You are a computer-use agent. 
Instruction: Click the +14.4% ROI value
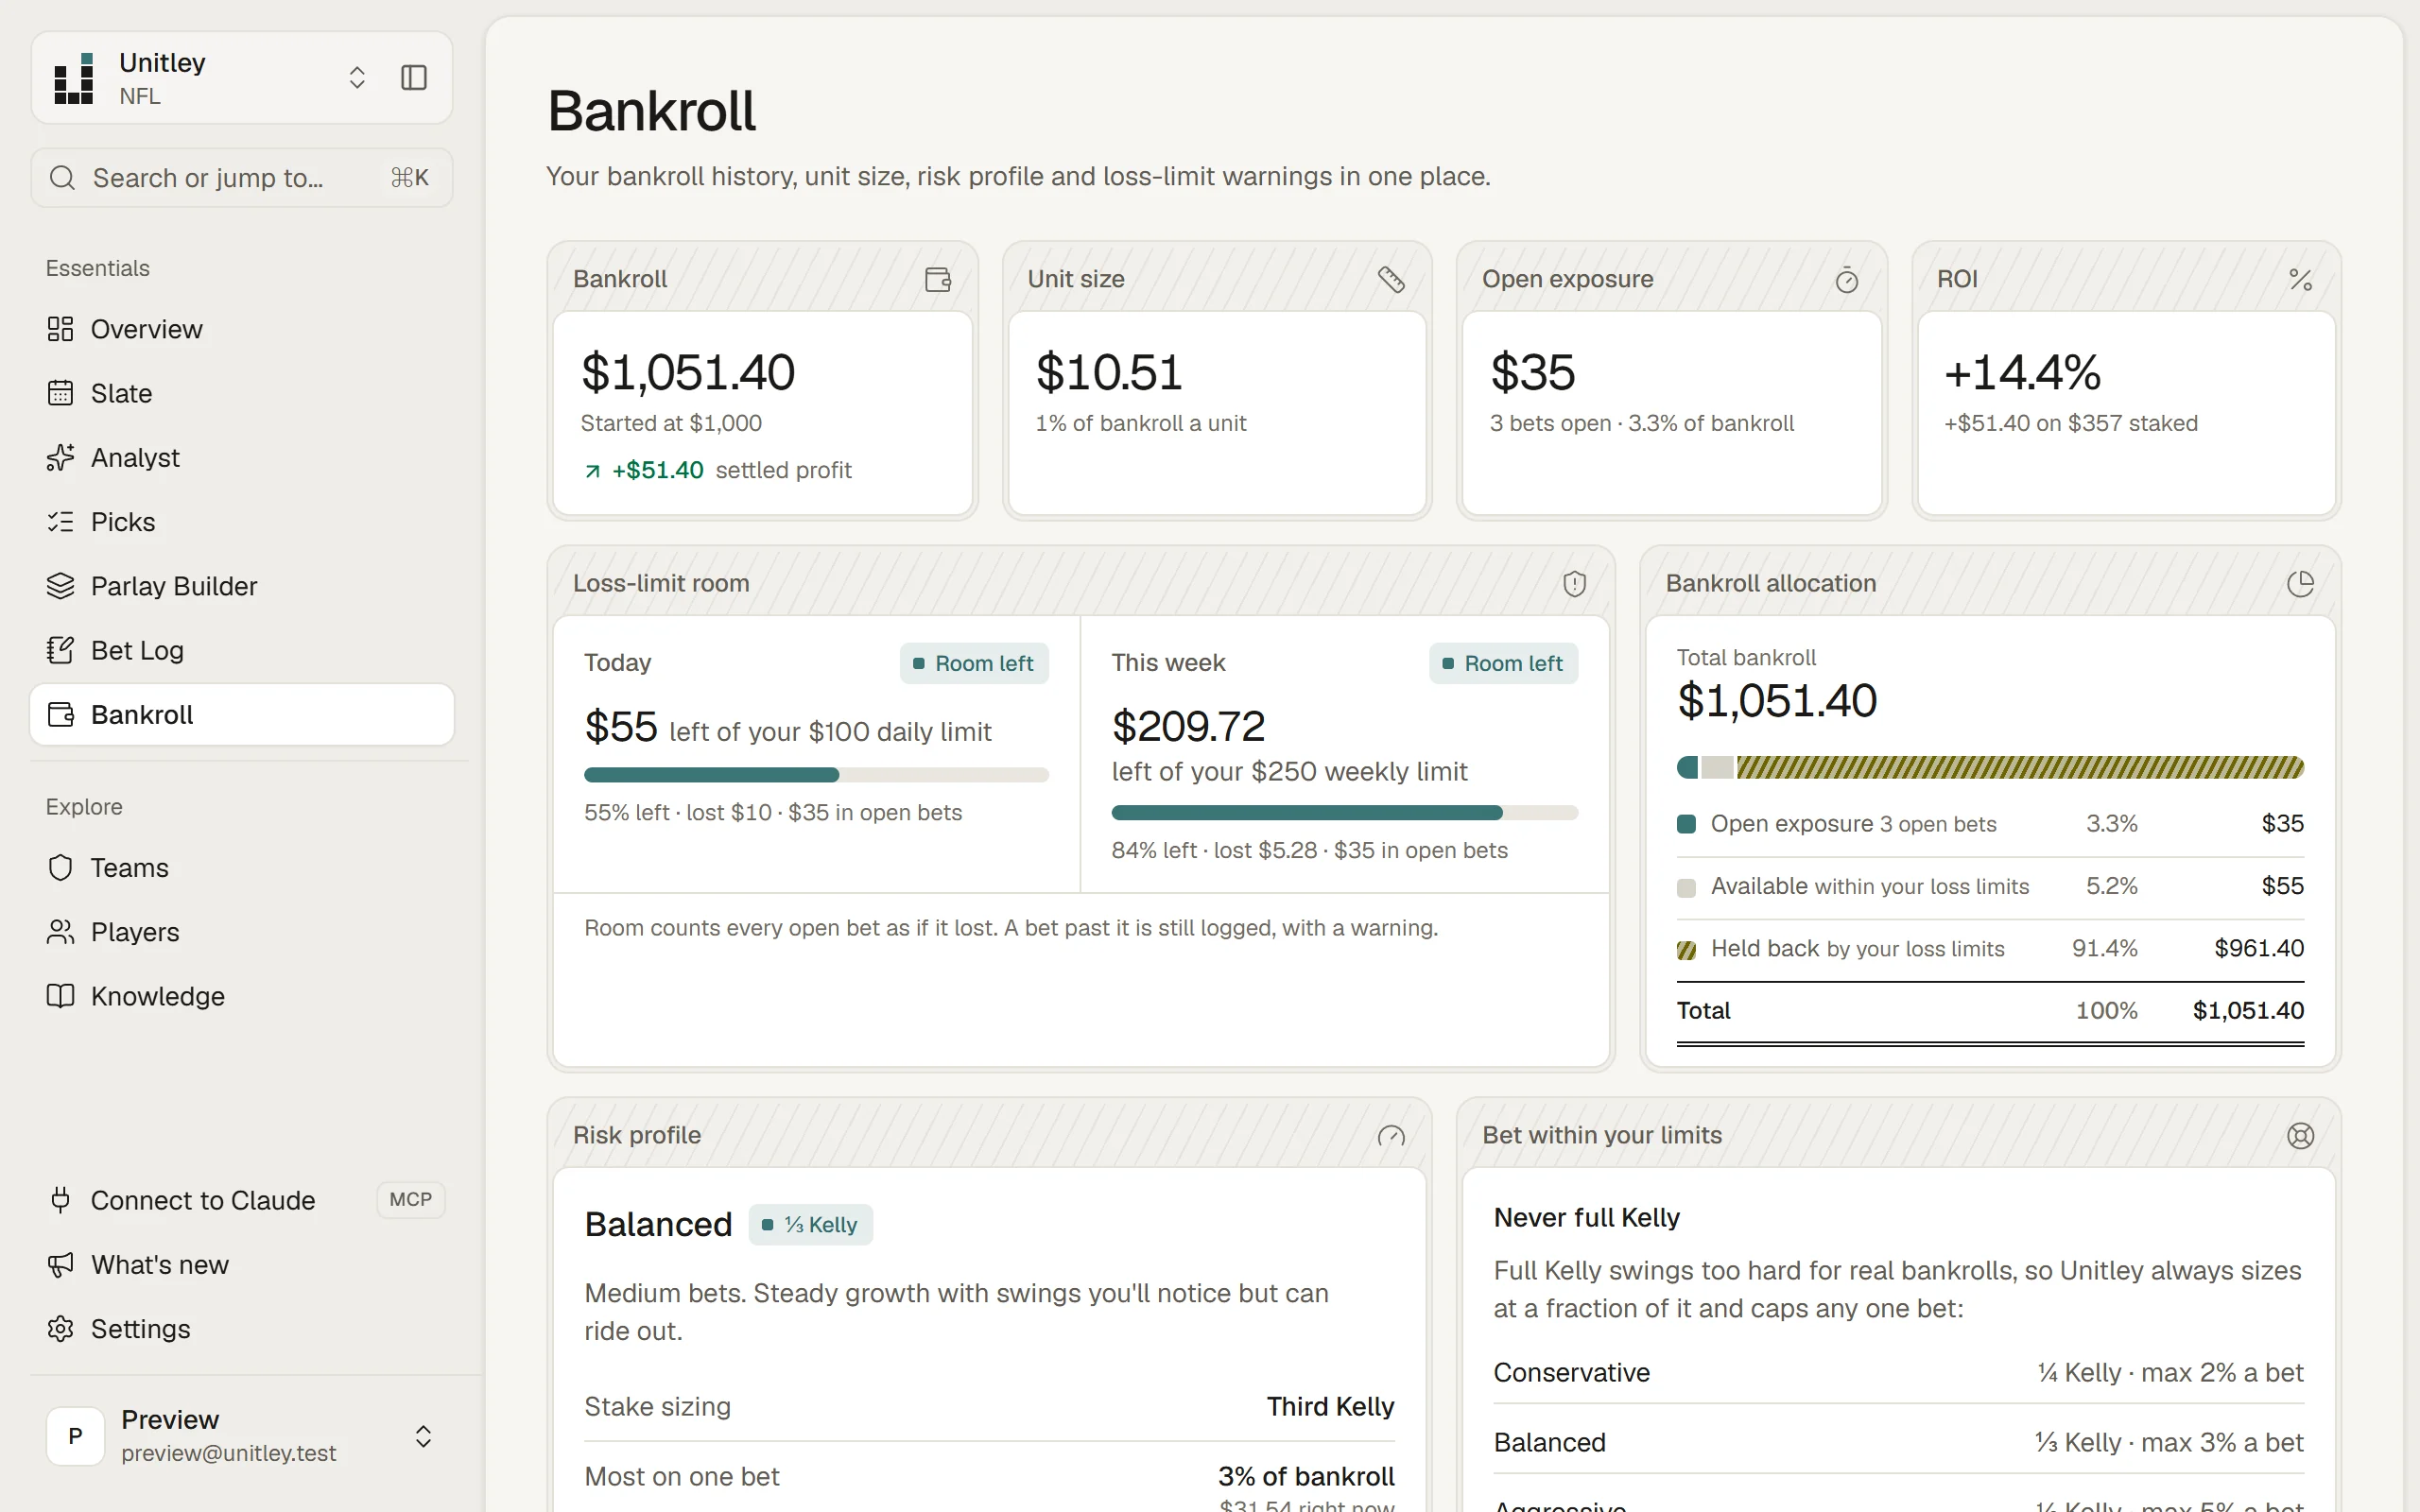(x=2022, y=373)
